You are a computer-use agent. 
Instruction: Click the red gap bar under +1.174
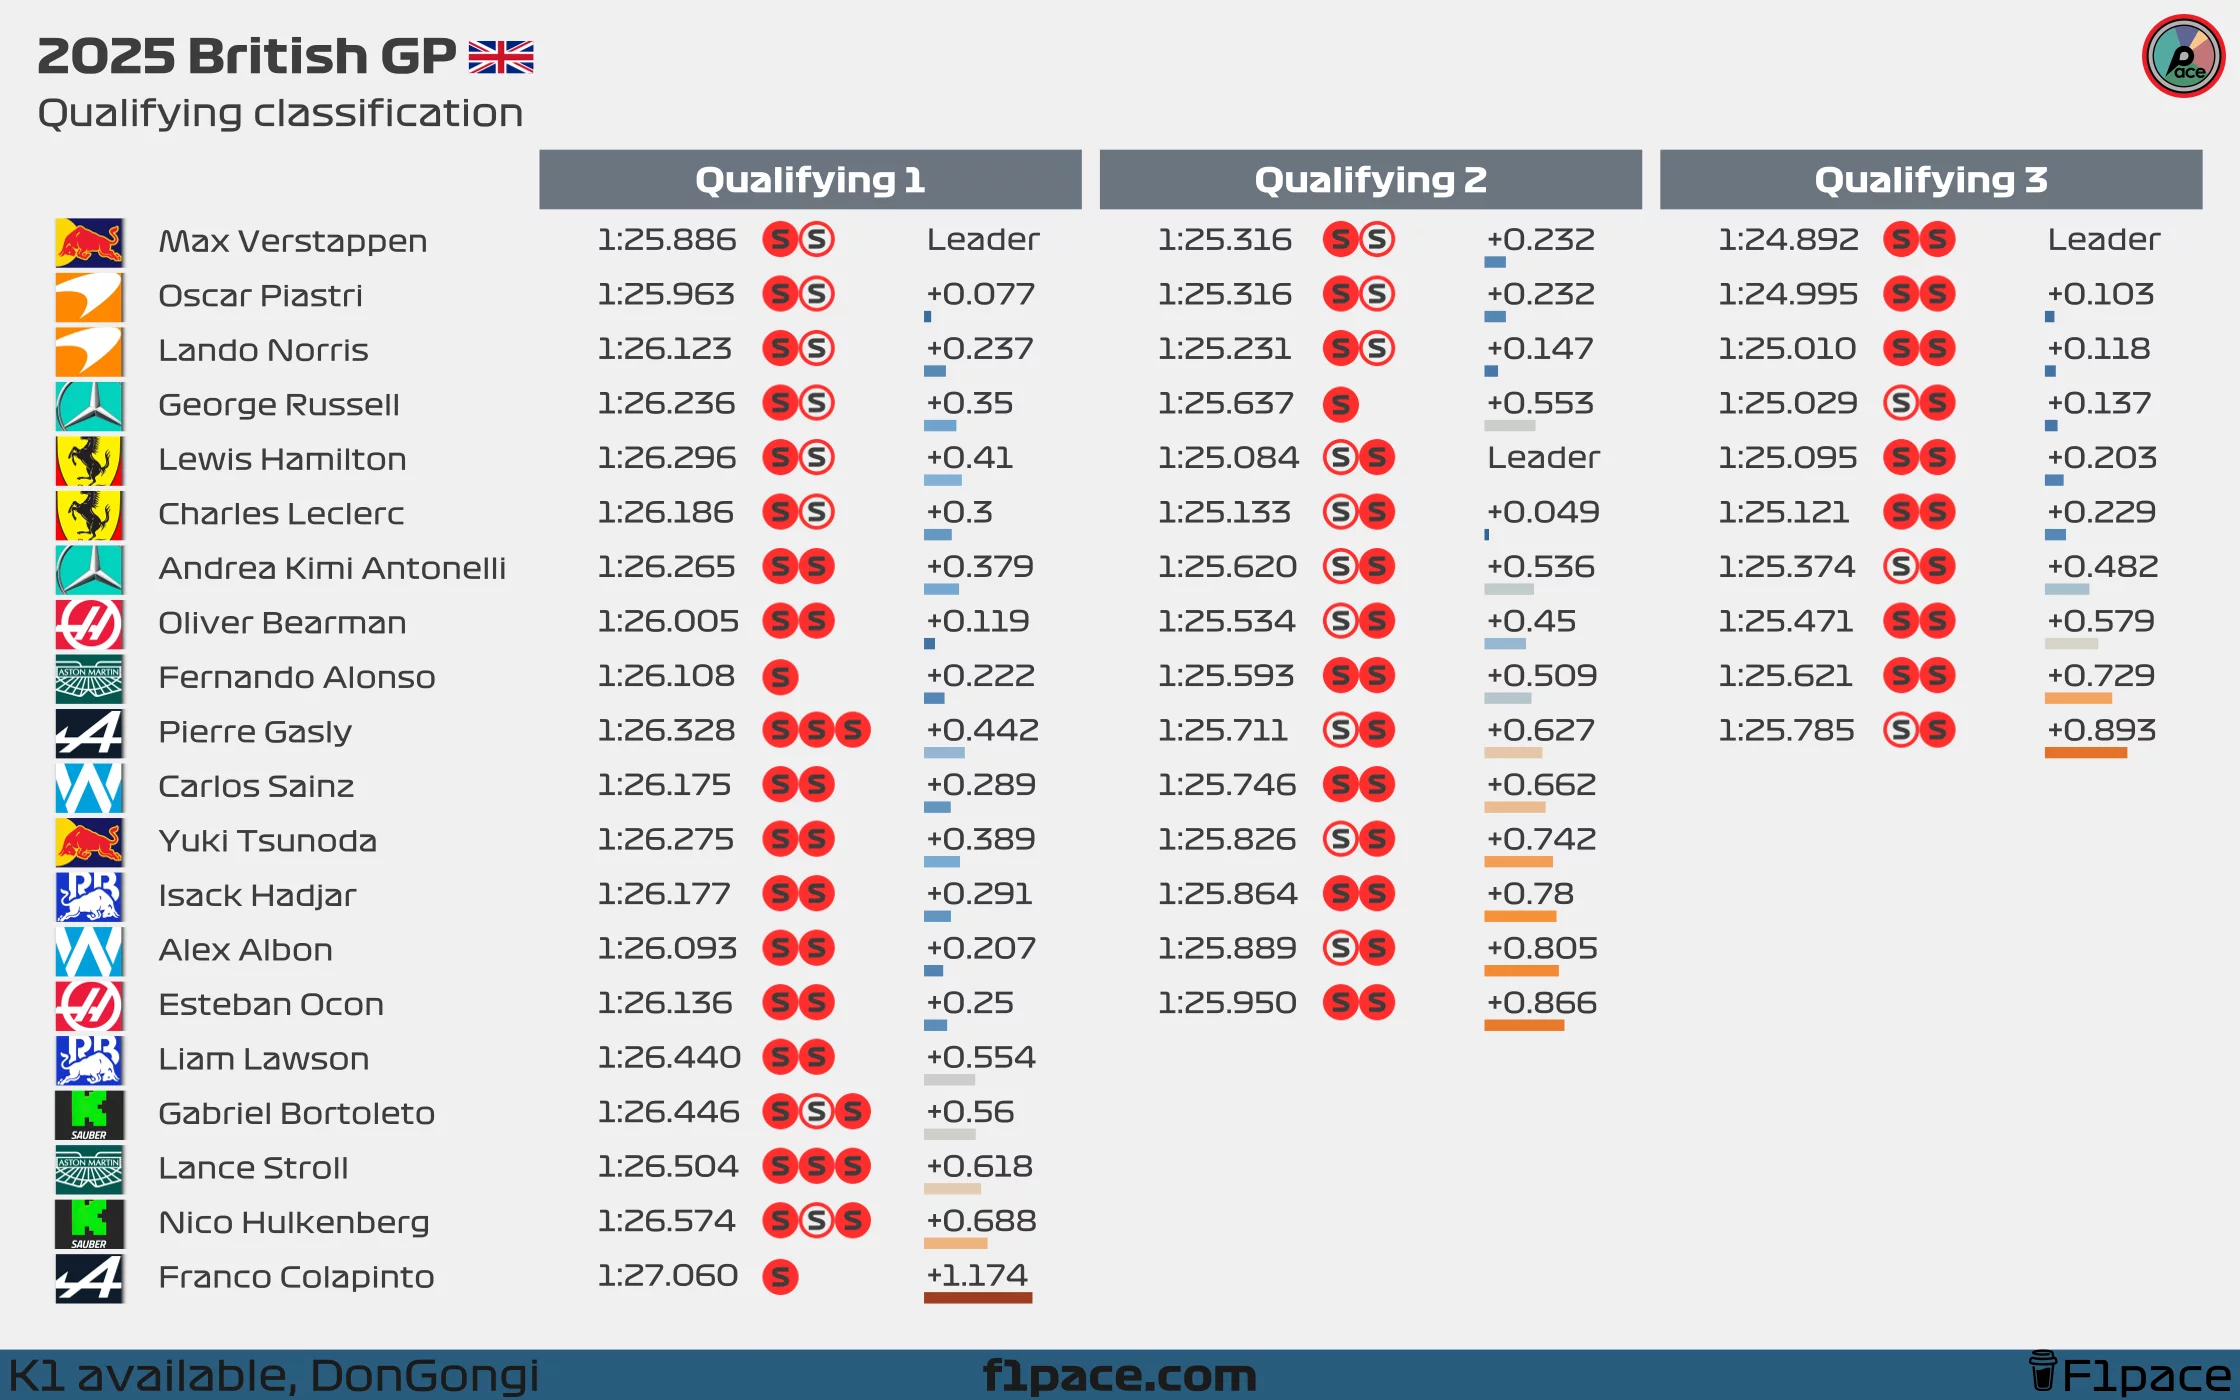point(978,1298)
